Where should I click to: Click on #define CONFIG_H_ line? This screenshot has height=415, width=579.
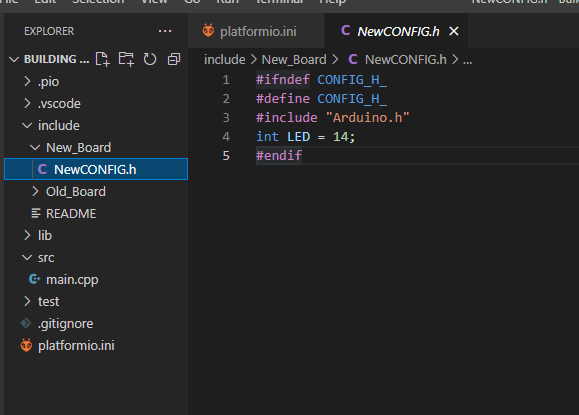click(x=322, y=99)
